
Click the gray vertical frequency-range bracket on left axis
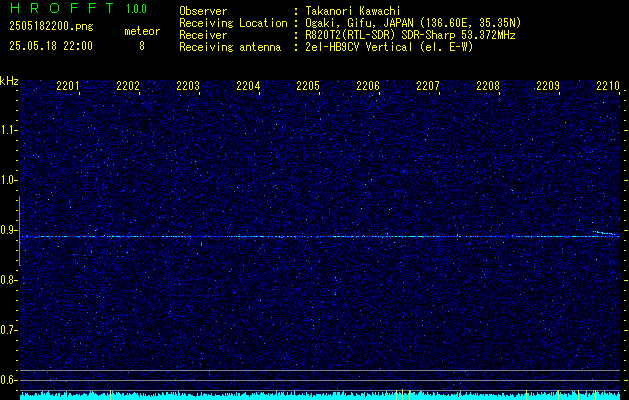click(20, 231)
